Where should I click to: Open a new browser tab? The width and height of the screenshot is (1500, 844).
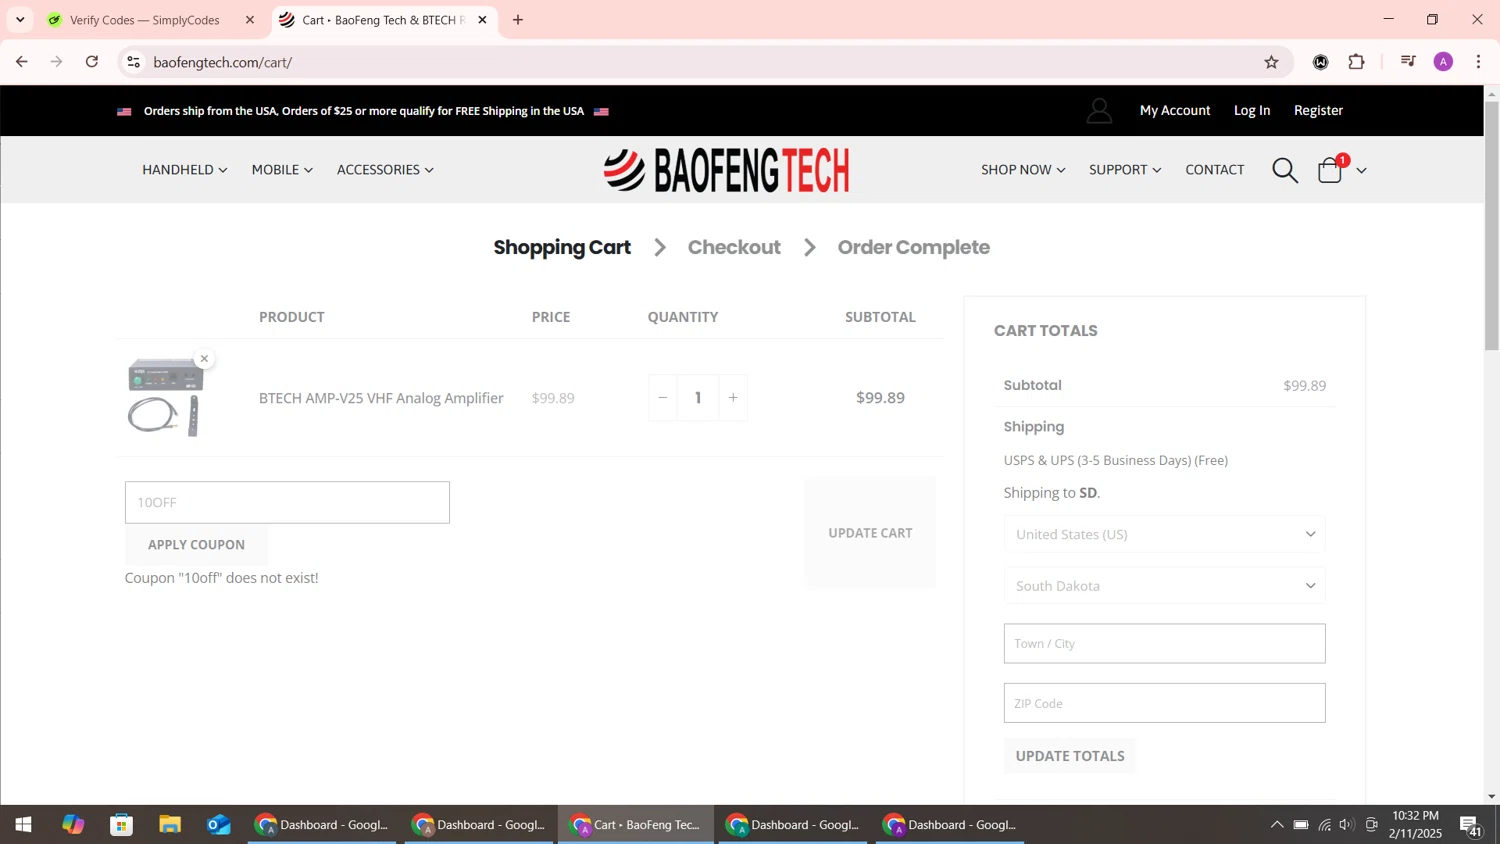(518, 20)
